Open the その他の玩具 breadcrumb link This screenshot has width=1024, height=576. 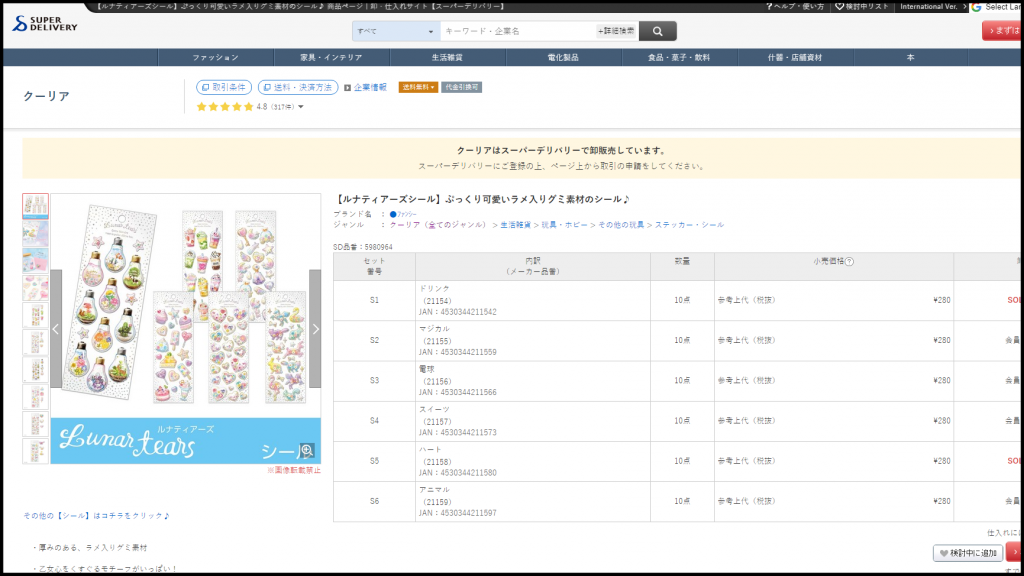pyautogui.click(x=621, y=225)
